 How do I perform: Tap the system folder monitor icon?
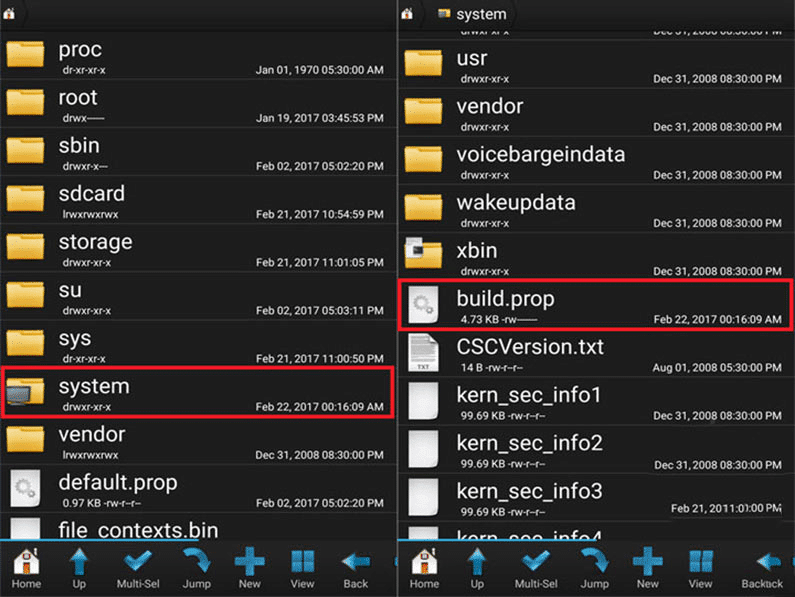coord(25,391)
